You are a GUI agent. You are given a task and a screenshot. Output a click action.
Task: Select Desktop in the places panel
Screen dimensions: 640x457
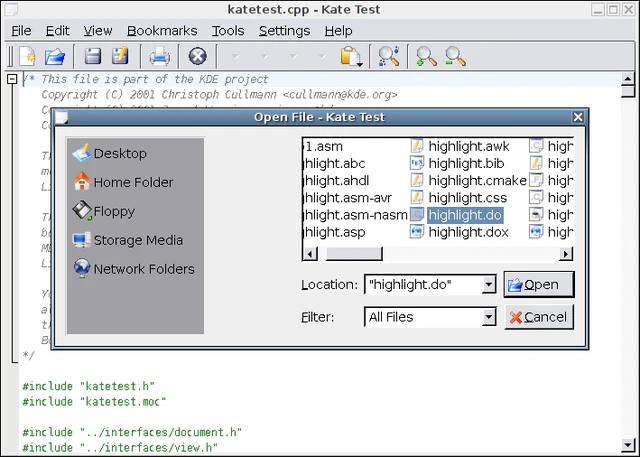110,153
